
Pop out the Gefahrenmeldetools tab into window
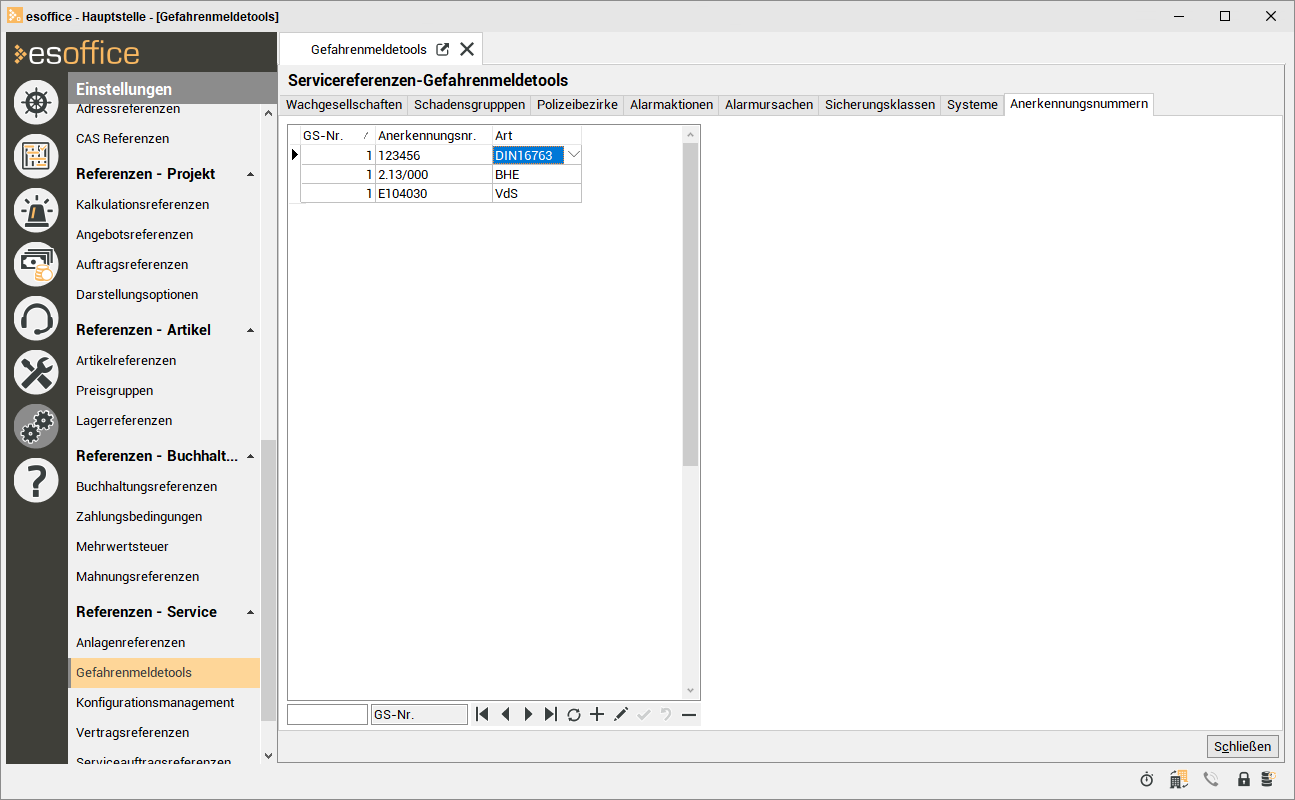443,49
